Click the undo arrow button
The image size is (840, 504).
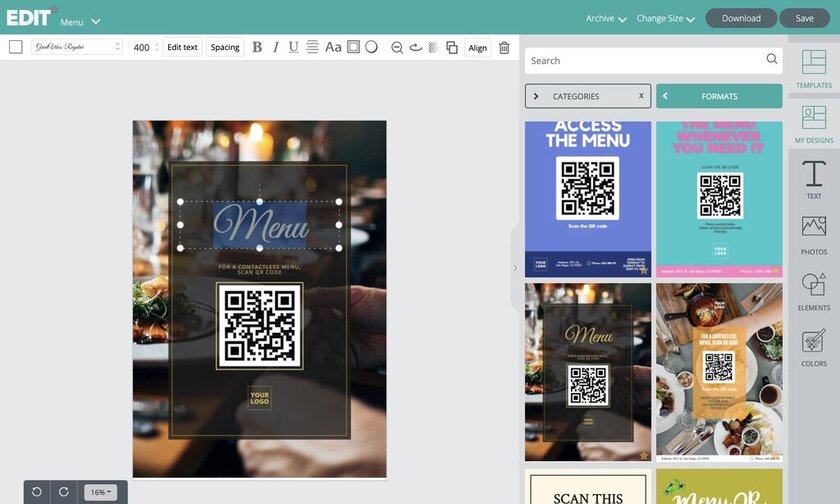pyautogui.click(x=36, y=492)
